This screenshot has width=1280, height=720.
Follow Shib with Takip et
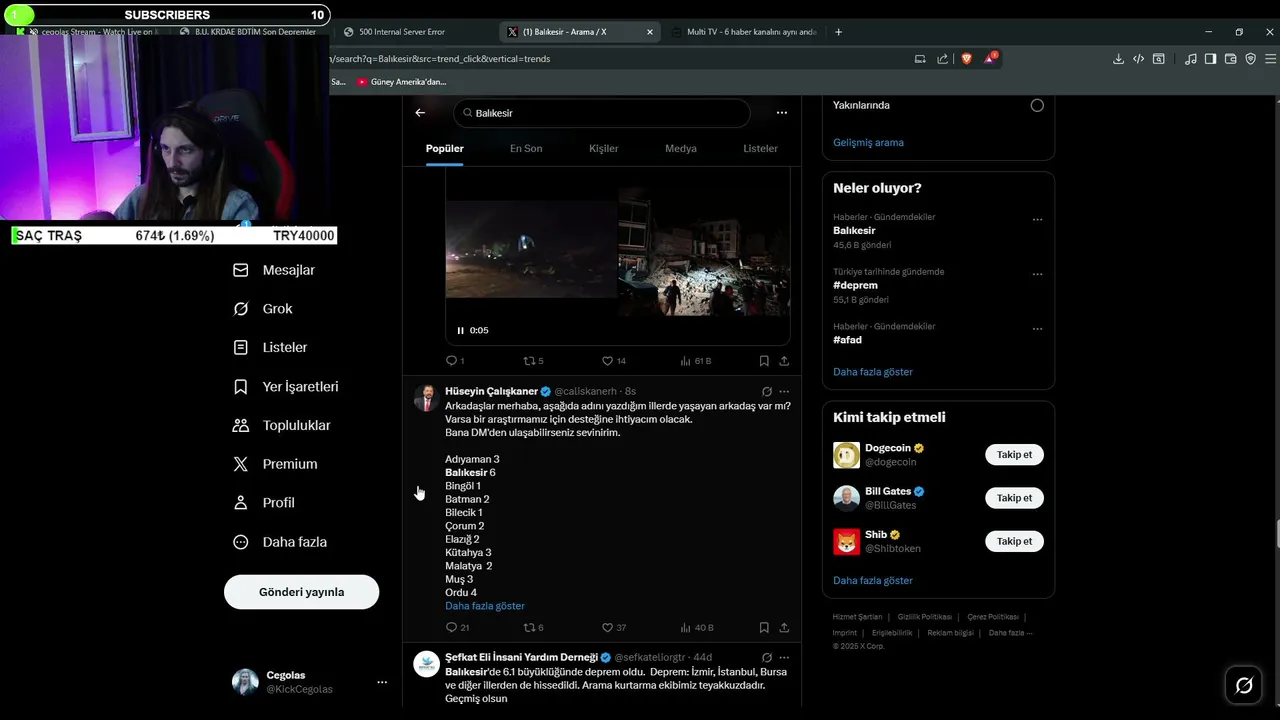pyautogui.click(x=1014, y=541)
